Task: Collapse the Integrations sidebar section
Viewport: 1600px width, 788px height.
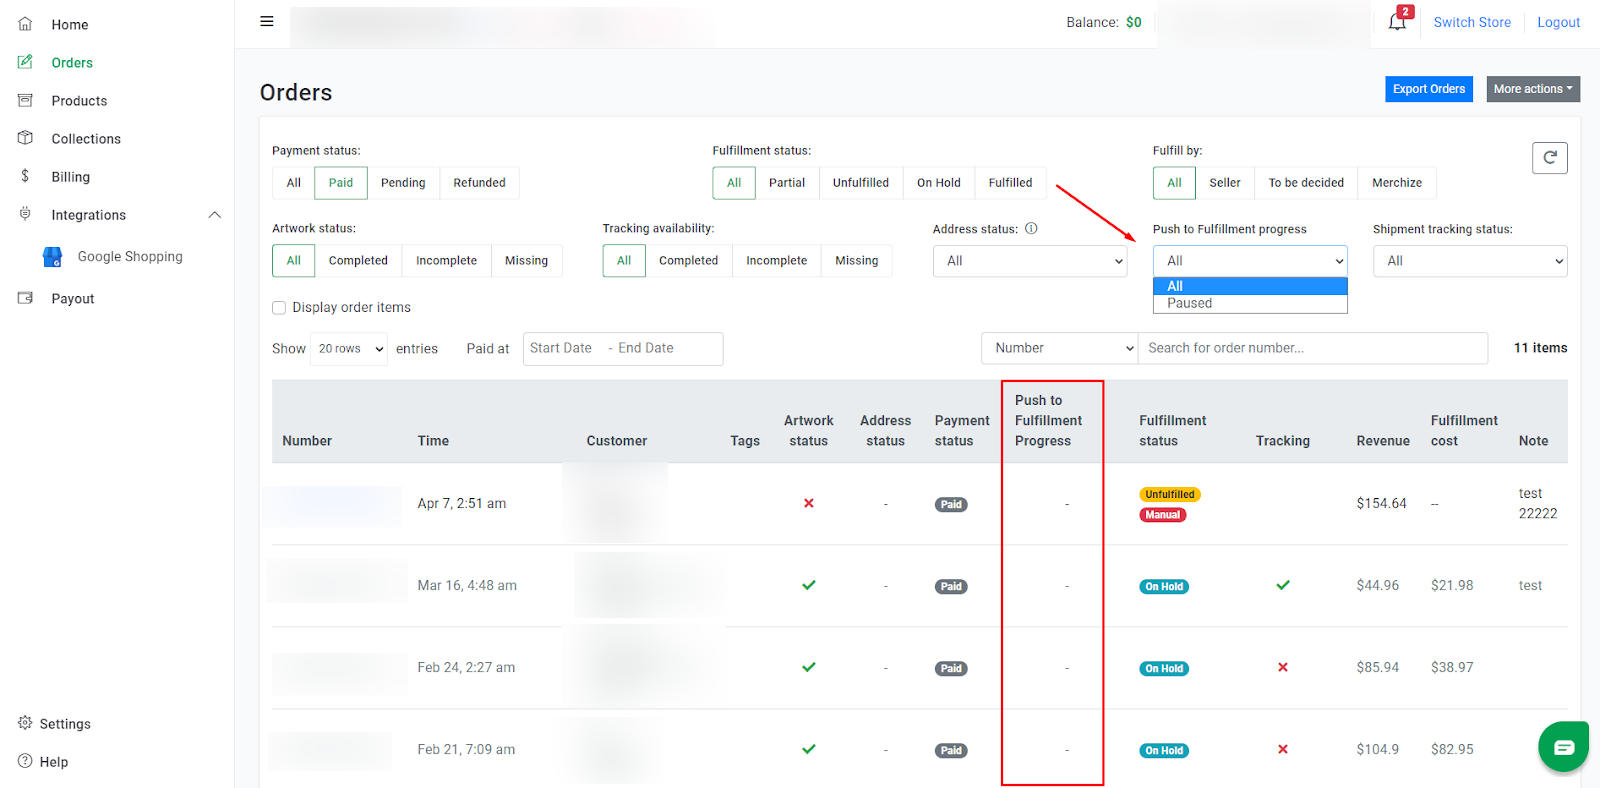Action: pos(214,215)
